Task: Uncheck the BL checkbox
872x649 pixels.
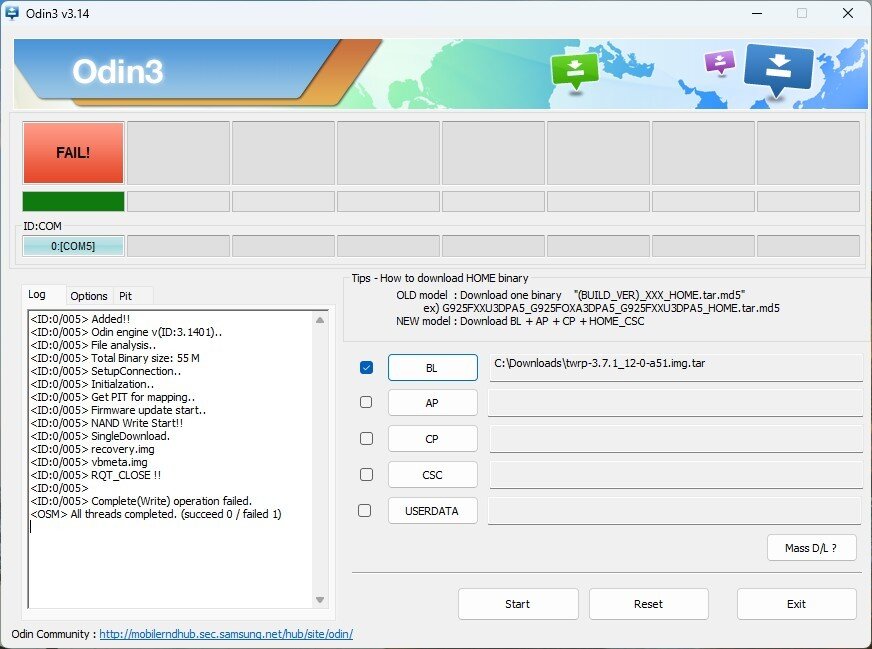Action: [366, 368]
